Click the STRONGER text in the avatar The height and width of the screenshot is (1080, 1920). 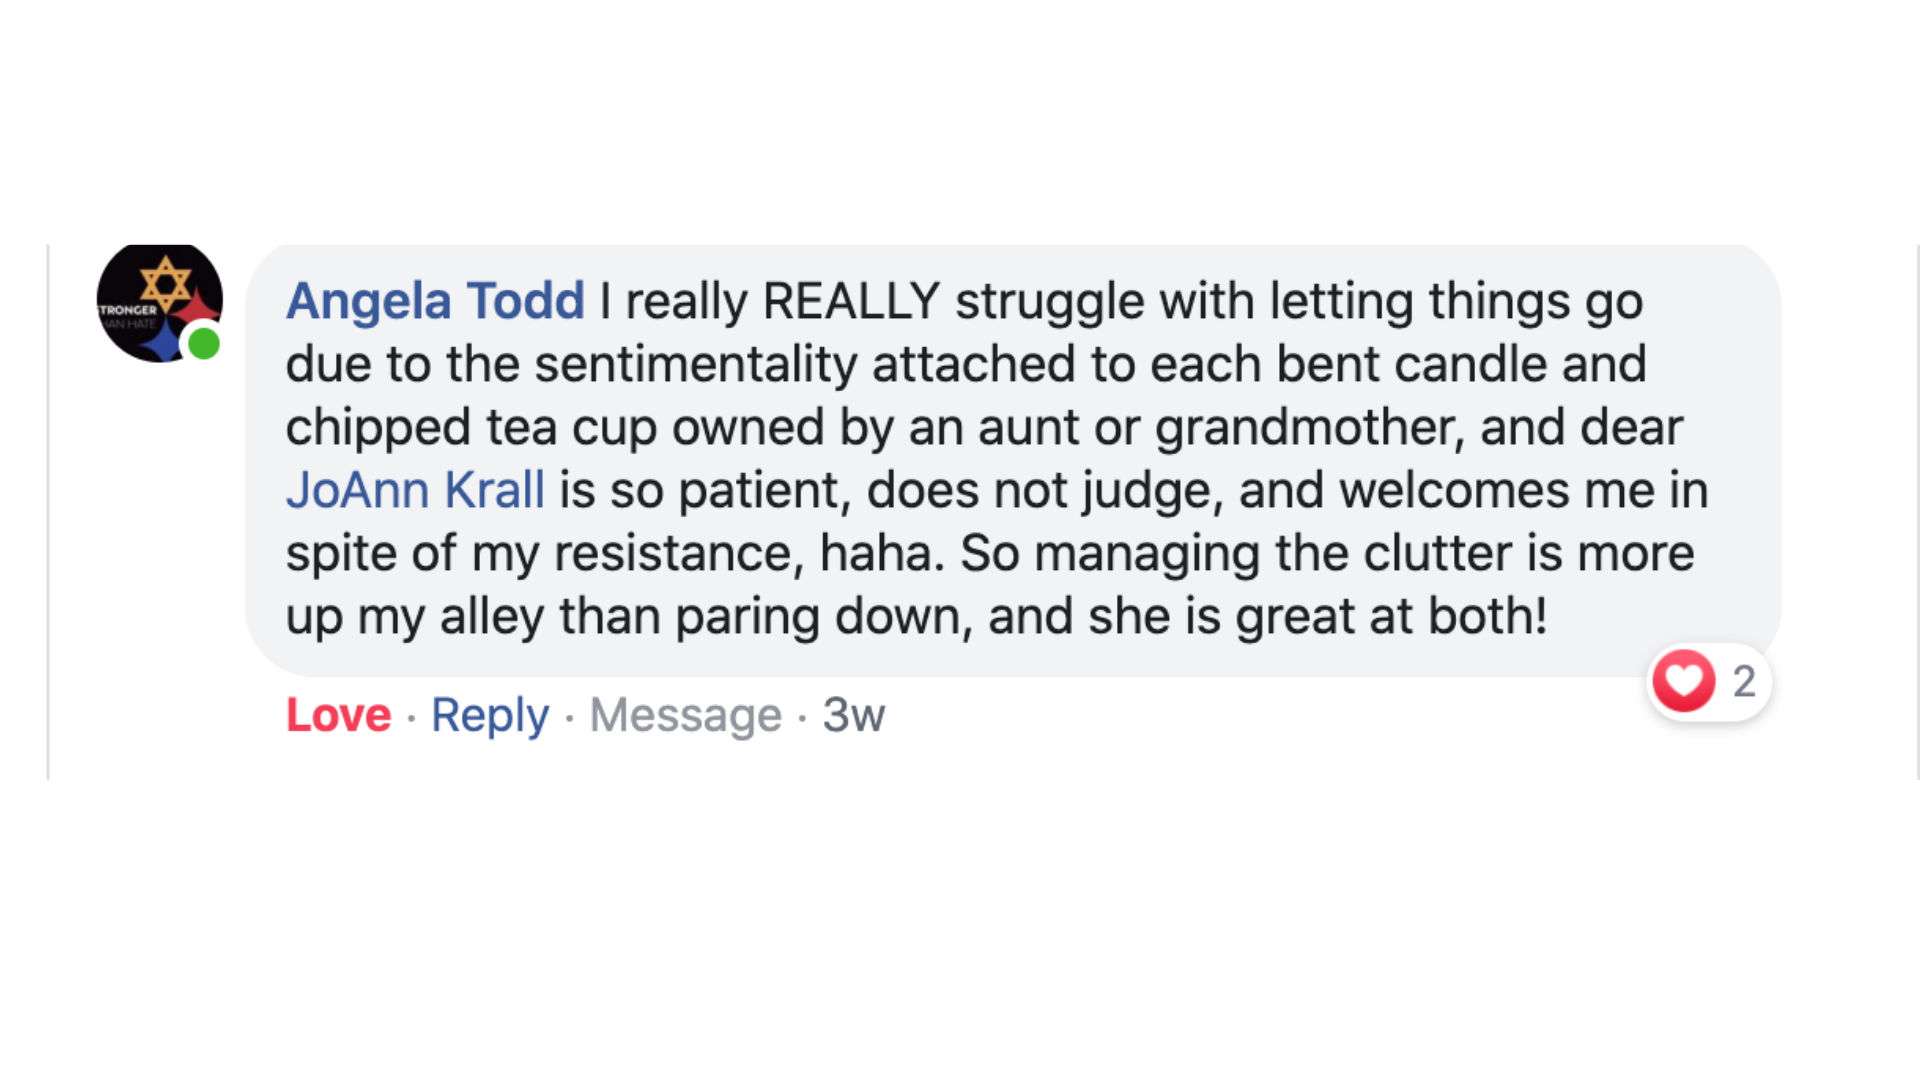coord(128,310)
